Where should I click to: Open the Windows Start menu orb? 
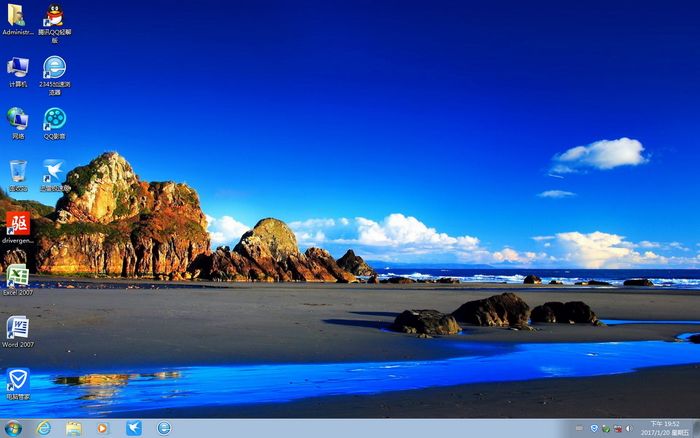pos(13,428)
